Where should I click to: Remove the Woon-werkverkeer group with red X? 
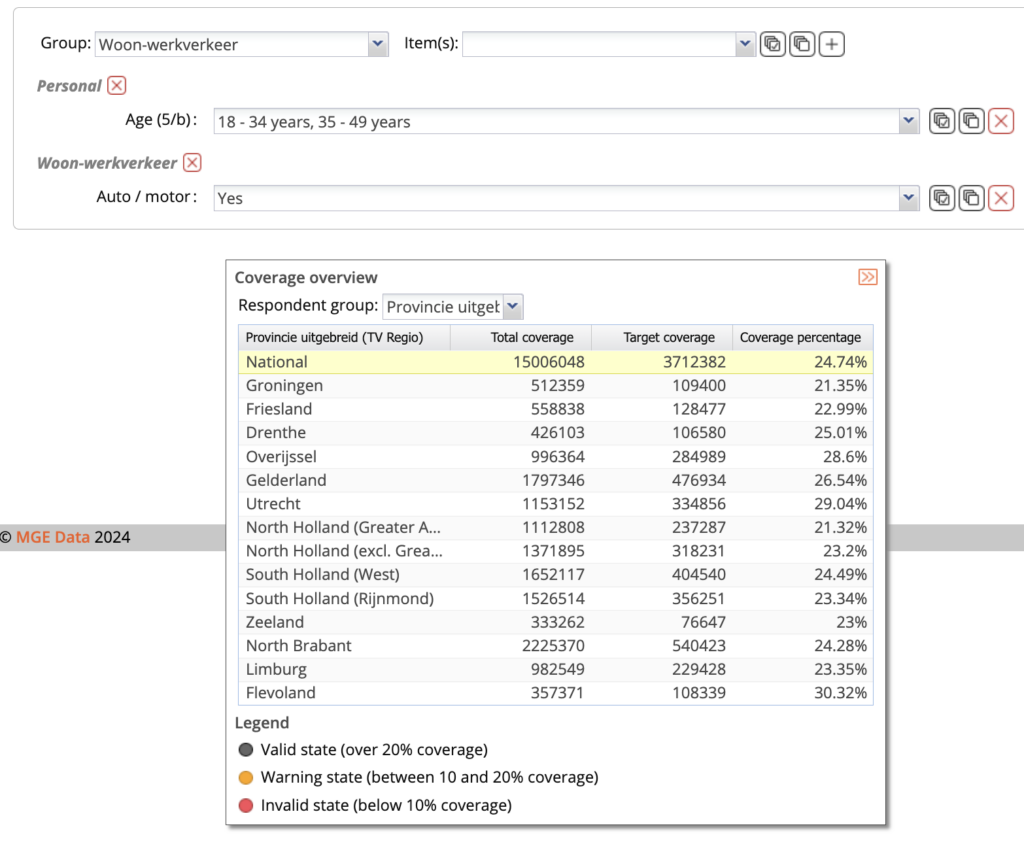click(193, 163)
